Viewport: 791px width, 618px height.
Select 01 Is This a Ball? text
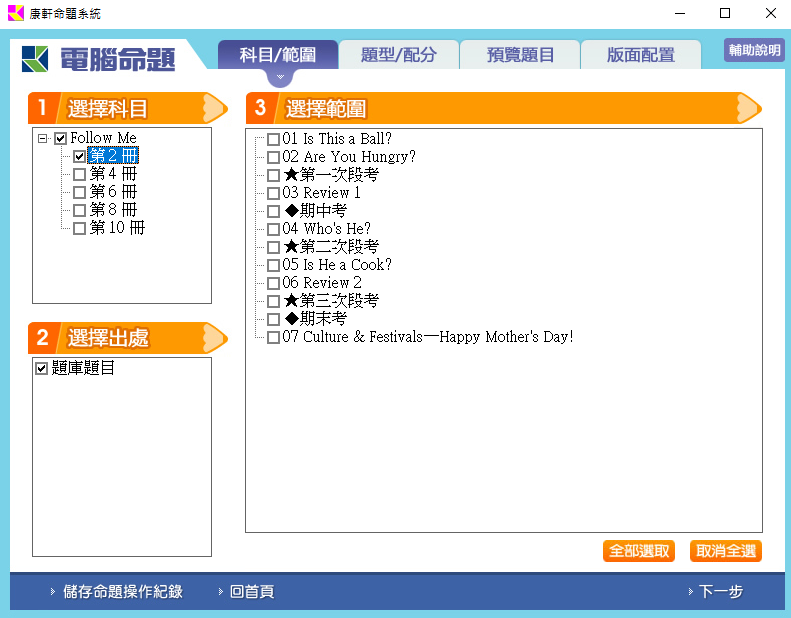click(337, 139)
